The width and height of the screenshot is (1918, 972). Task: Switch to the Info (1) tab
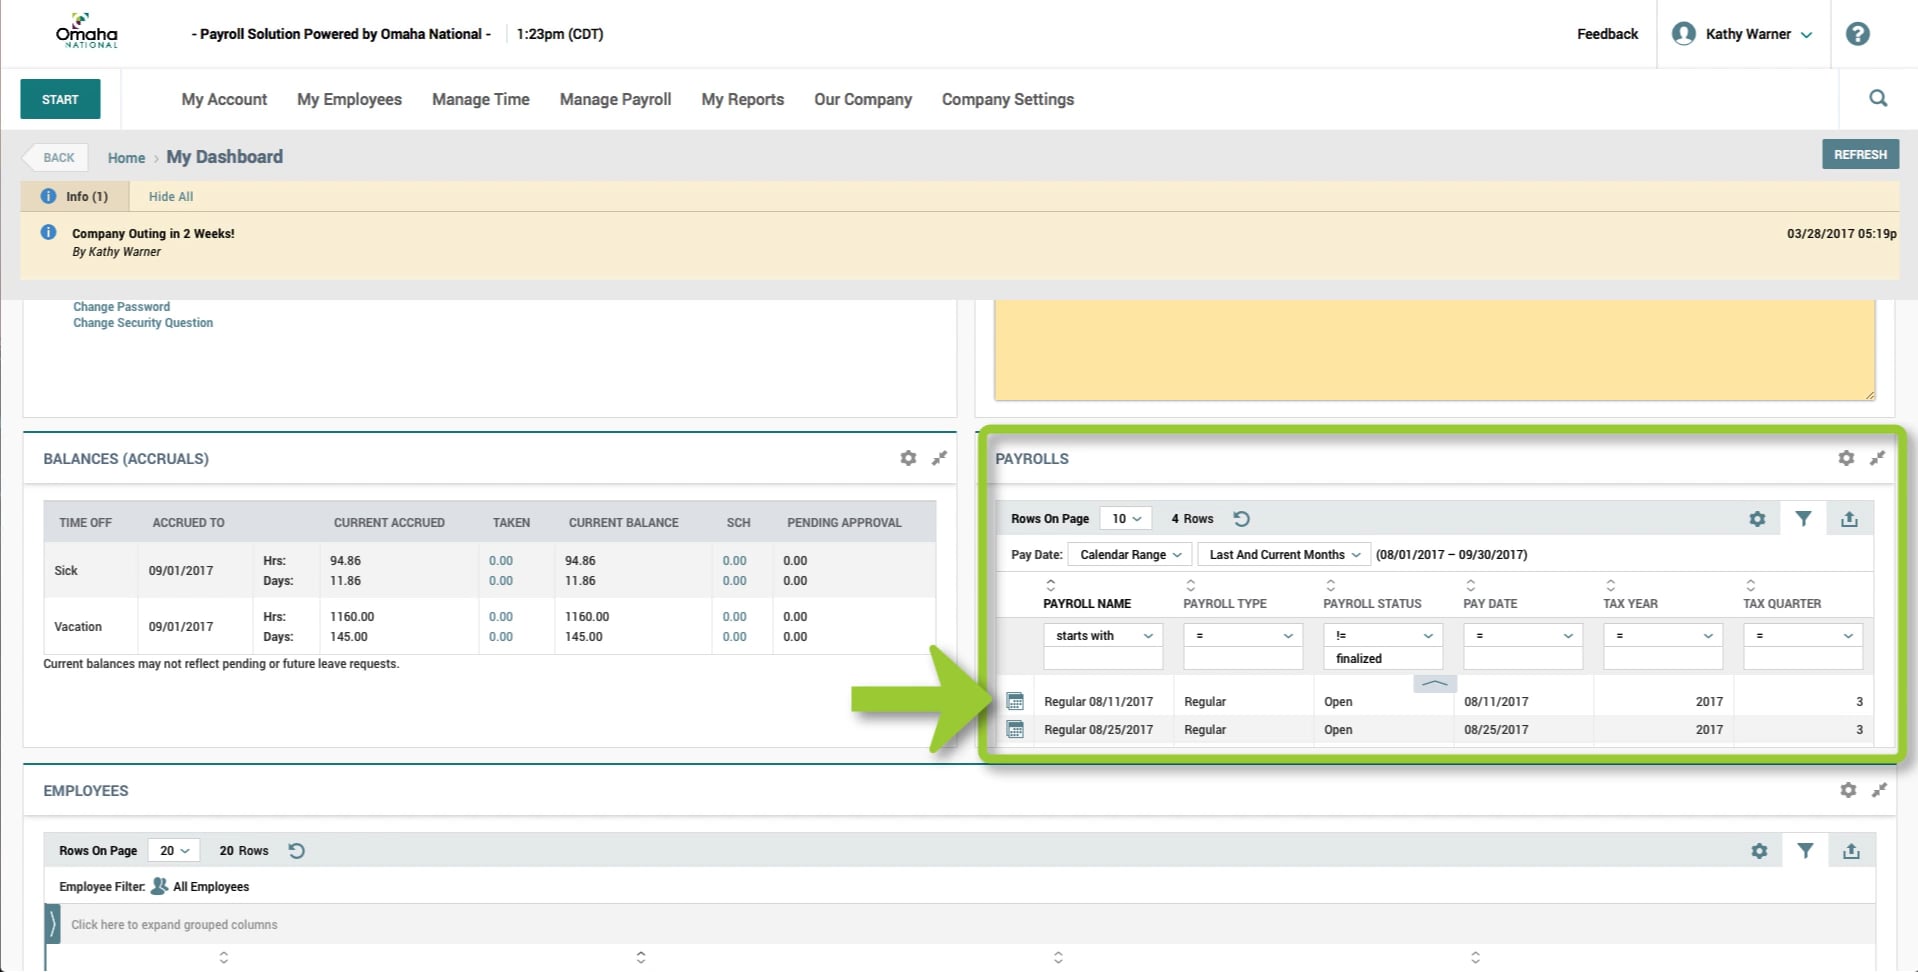point(86,196)
